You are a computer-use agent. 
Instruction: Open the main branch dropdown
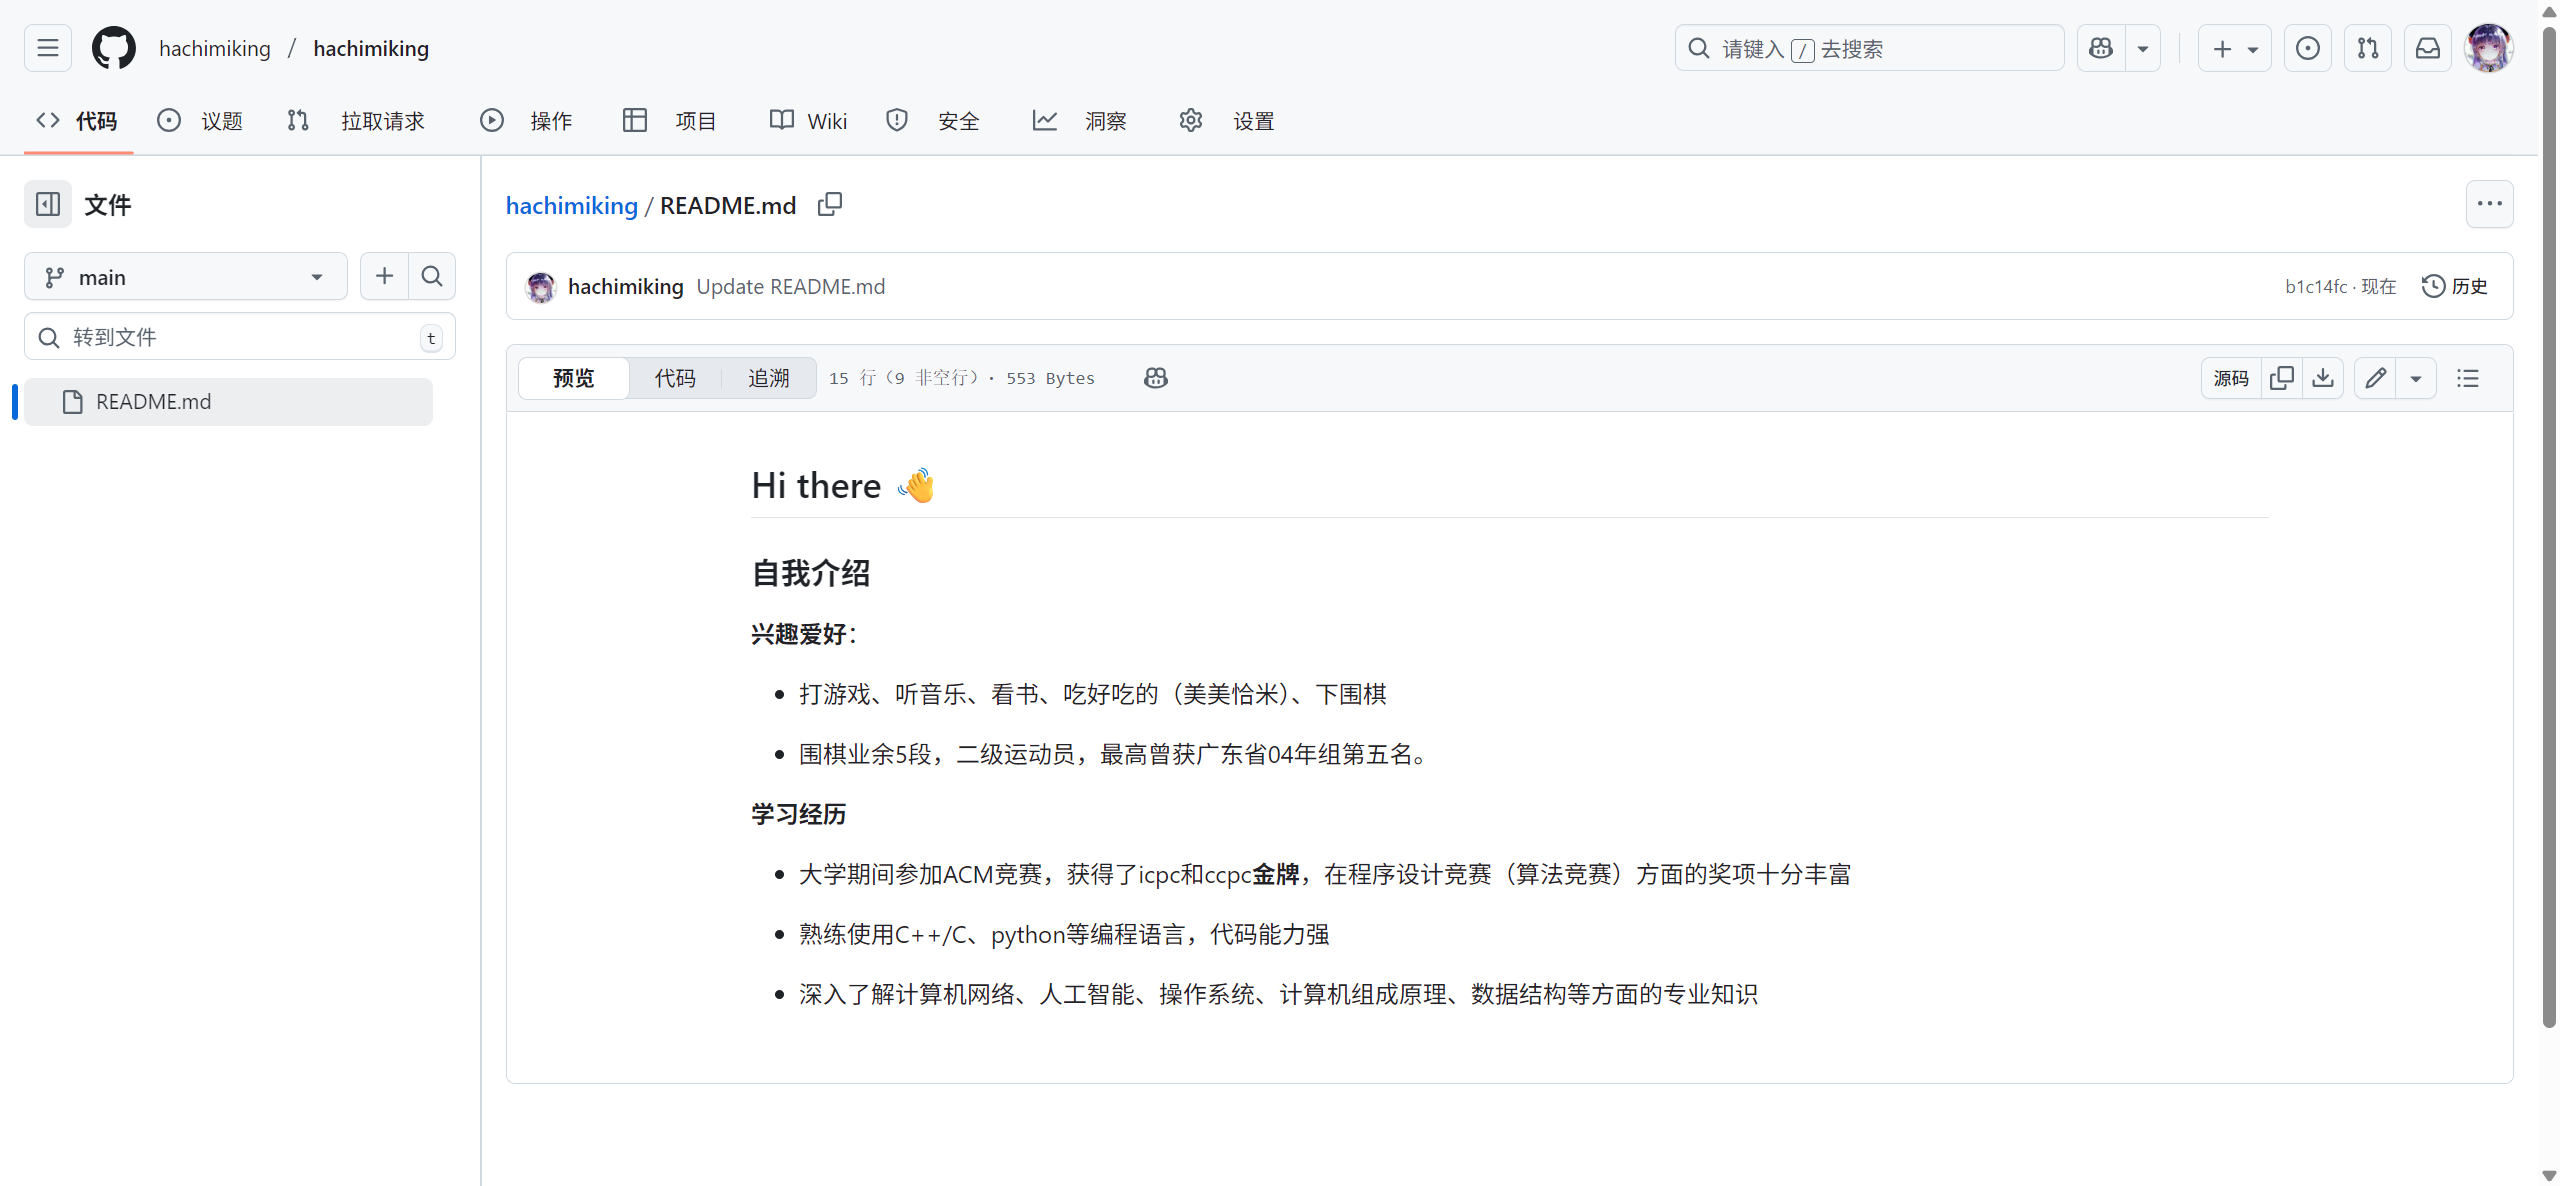click(x=185, y=277)
